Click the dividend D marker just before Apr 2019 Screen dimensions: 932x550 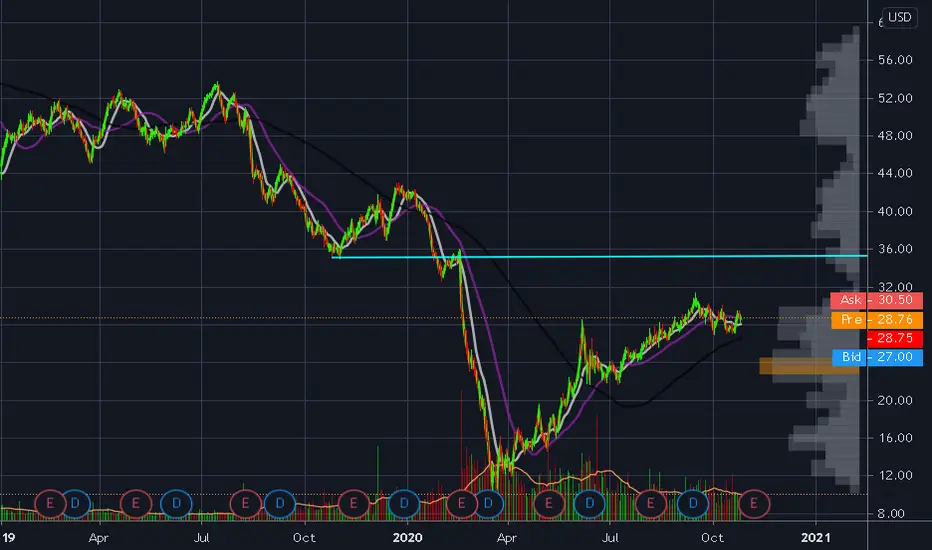pyautogui.click(x=75, y=504)
